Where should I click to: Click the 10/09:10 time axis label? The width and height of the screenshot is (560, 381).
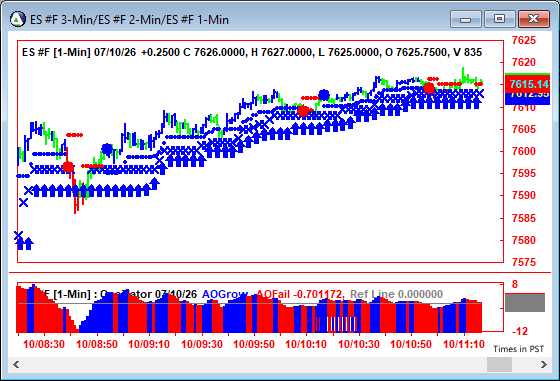[x=149, y=344]
